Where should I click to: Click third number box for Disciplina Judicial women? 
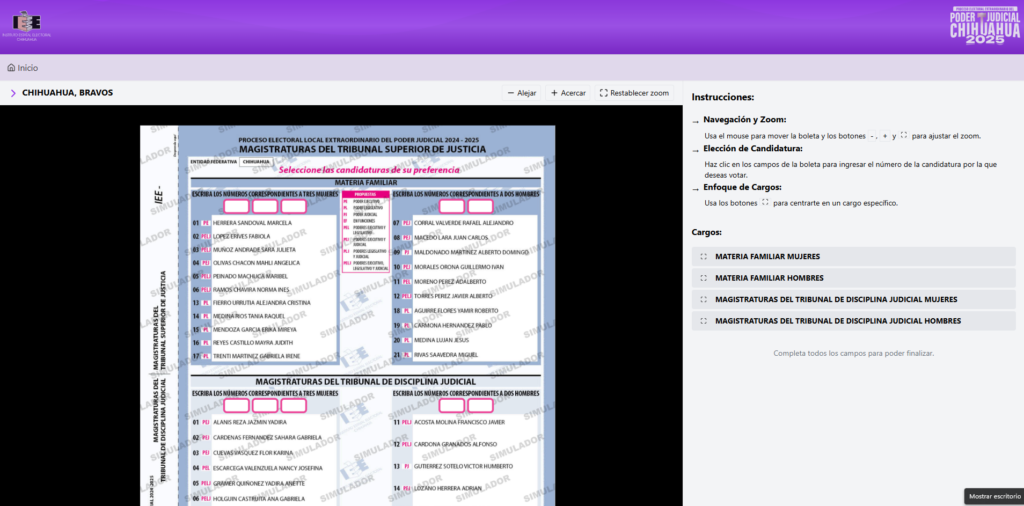point(293,405)
